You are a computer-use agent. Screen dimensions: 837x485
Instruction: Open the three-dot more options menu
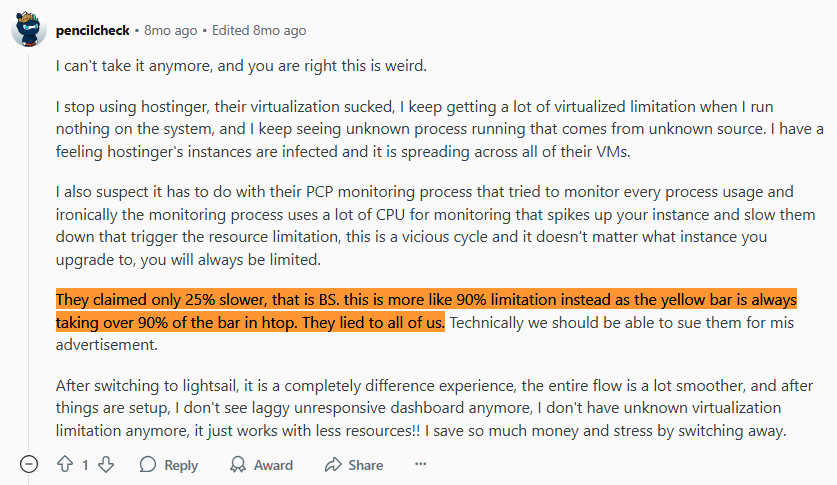tap(420, 464)
